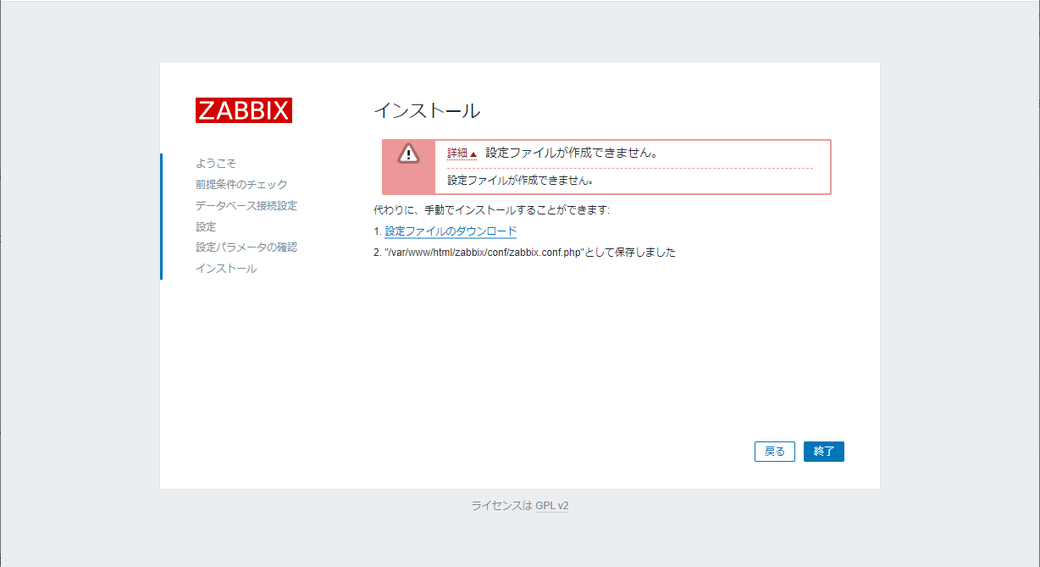This screenshot has width=1040, height=567.
Task: Click the zabbix.conf.php path text
Action: click(483, 253)
